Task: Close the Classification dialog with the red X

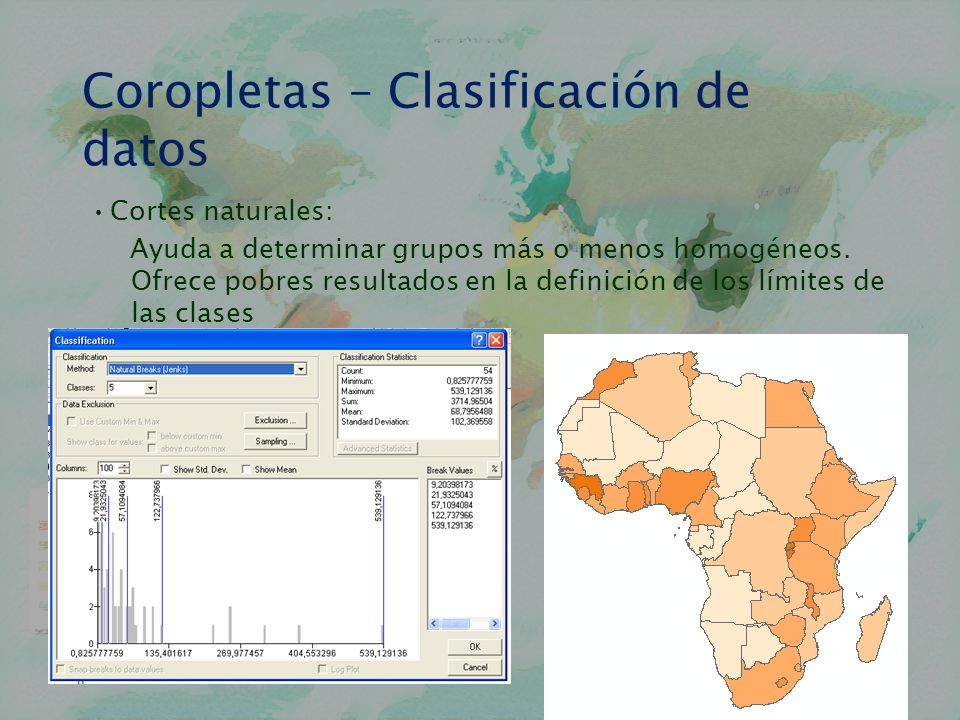Action: (496, 340)
